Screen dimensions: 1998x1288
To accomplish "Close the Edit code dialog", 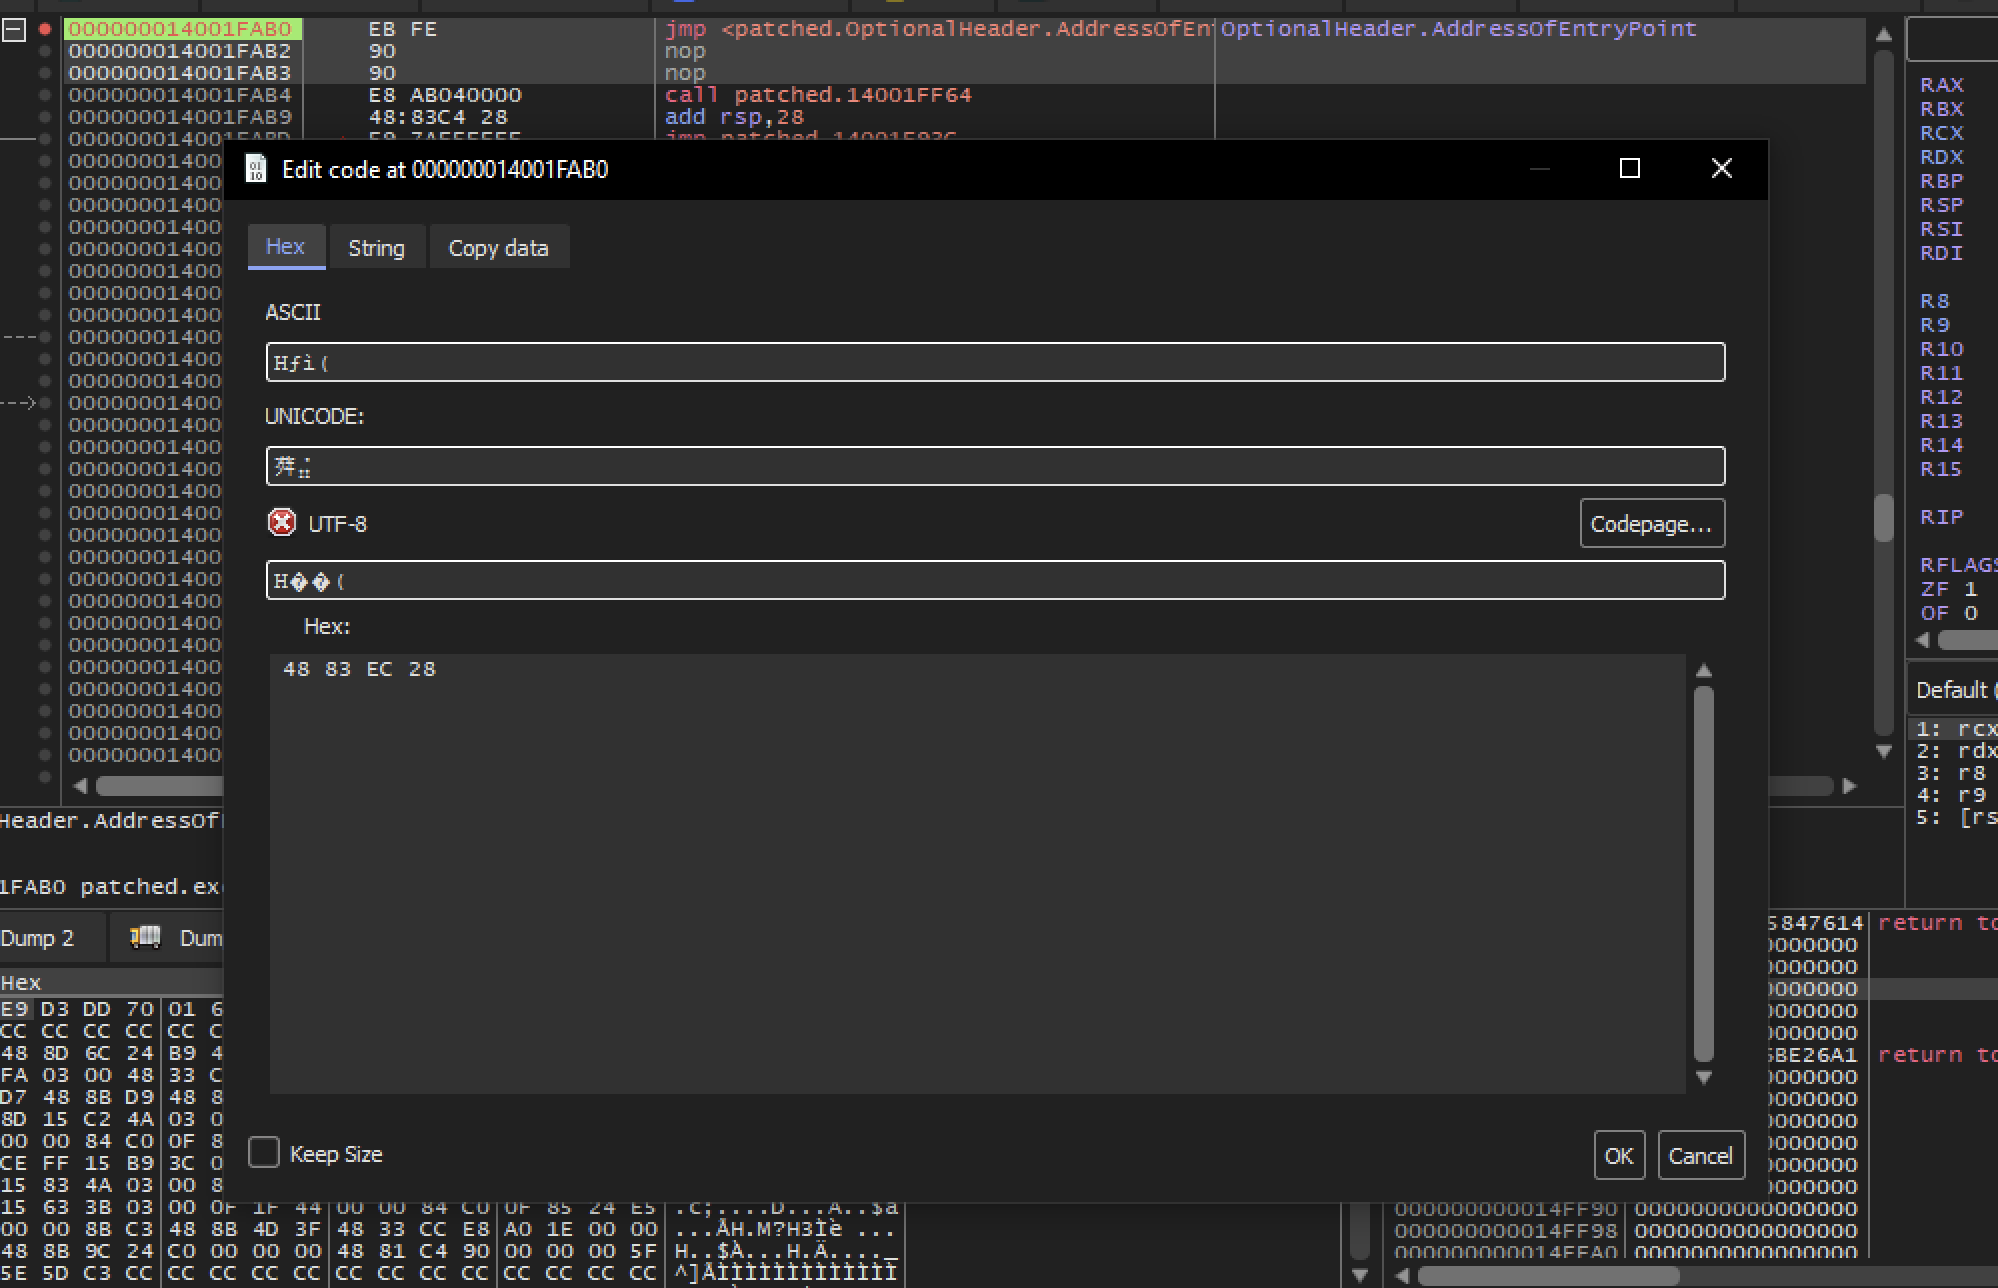I will click(x=1721, y=168).
